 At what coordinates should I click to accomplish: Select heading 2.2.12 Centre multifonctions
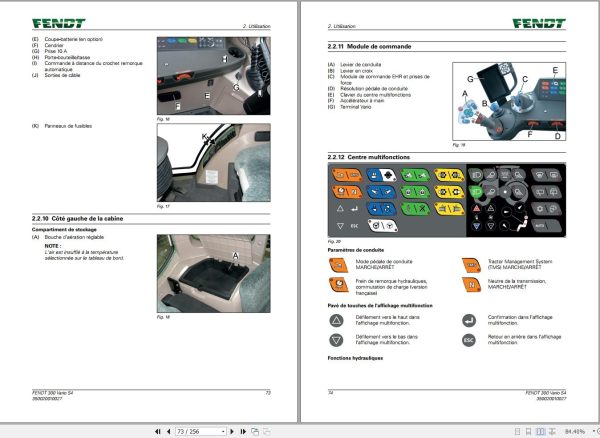(x=369, y=157)
